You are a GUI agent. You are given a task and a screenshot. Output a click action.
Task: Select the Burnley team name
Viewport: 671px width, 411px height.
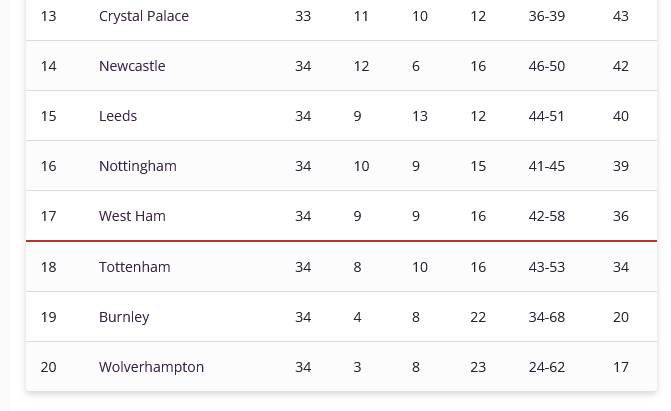pos(124,317)
